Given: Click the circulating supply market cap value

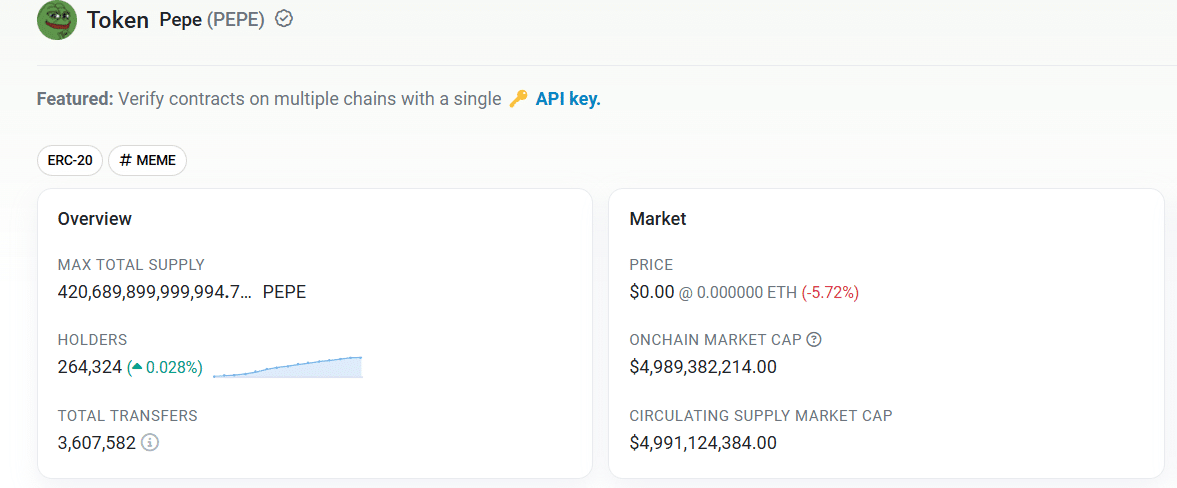Looking at the screenshot, I should pos(703,442).
